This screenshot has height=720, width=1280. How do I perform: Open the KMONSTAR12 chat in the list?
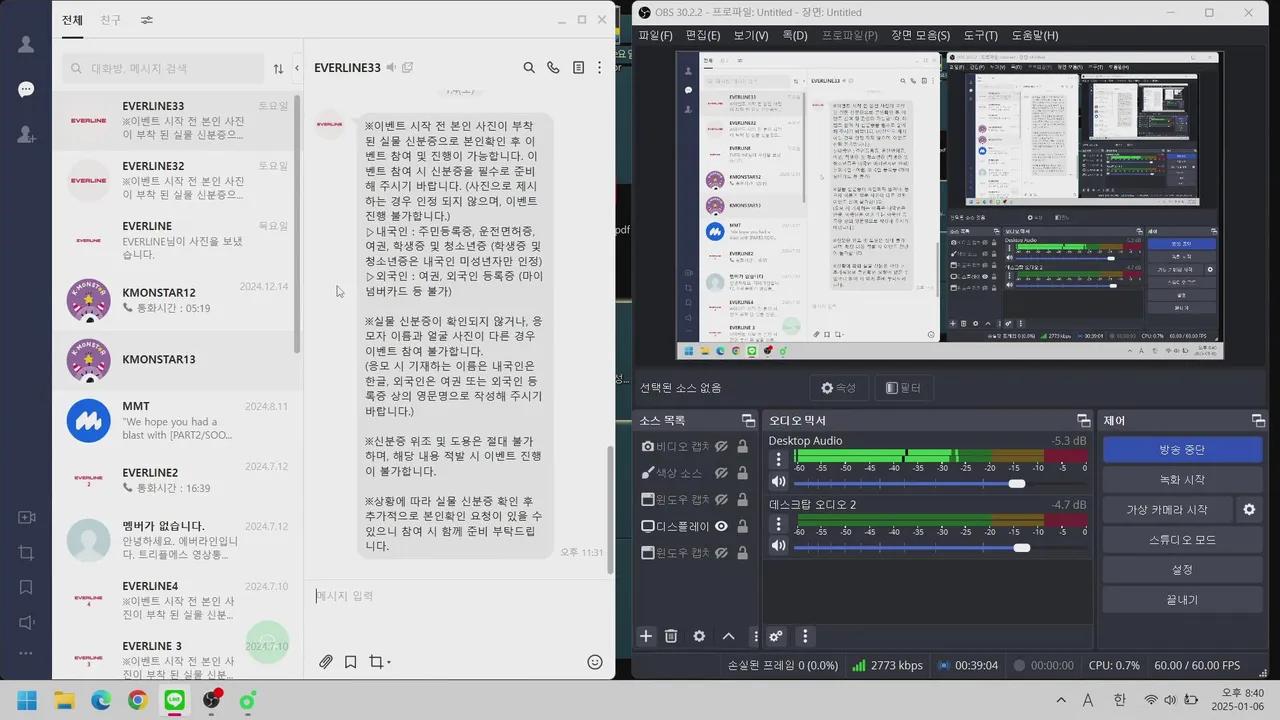(x=176, y=301)
